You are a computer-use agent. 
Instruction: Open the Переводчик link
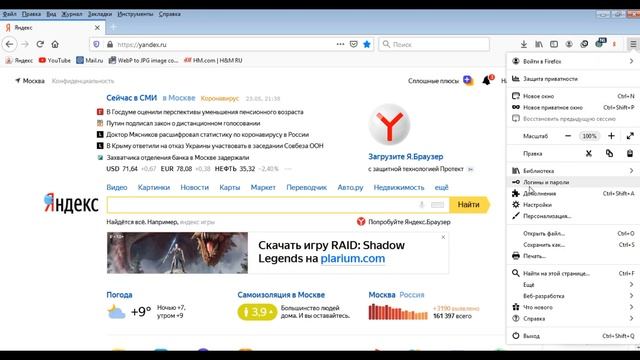tap(307, 187)
